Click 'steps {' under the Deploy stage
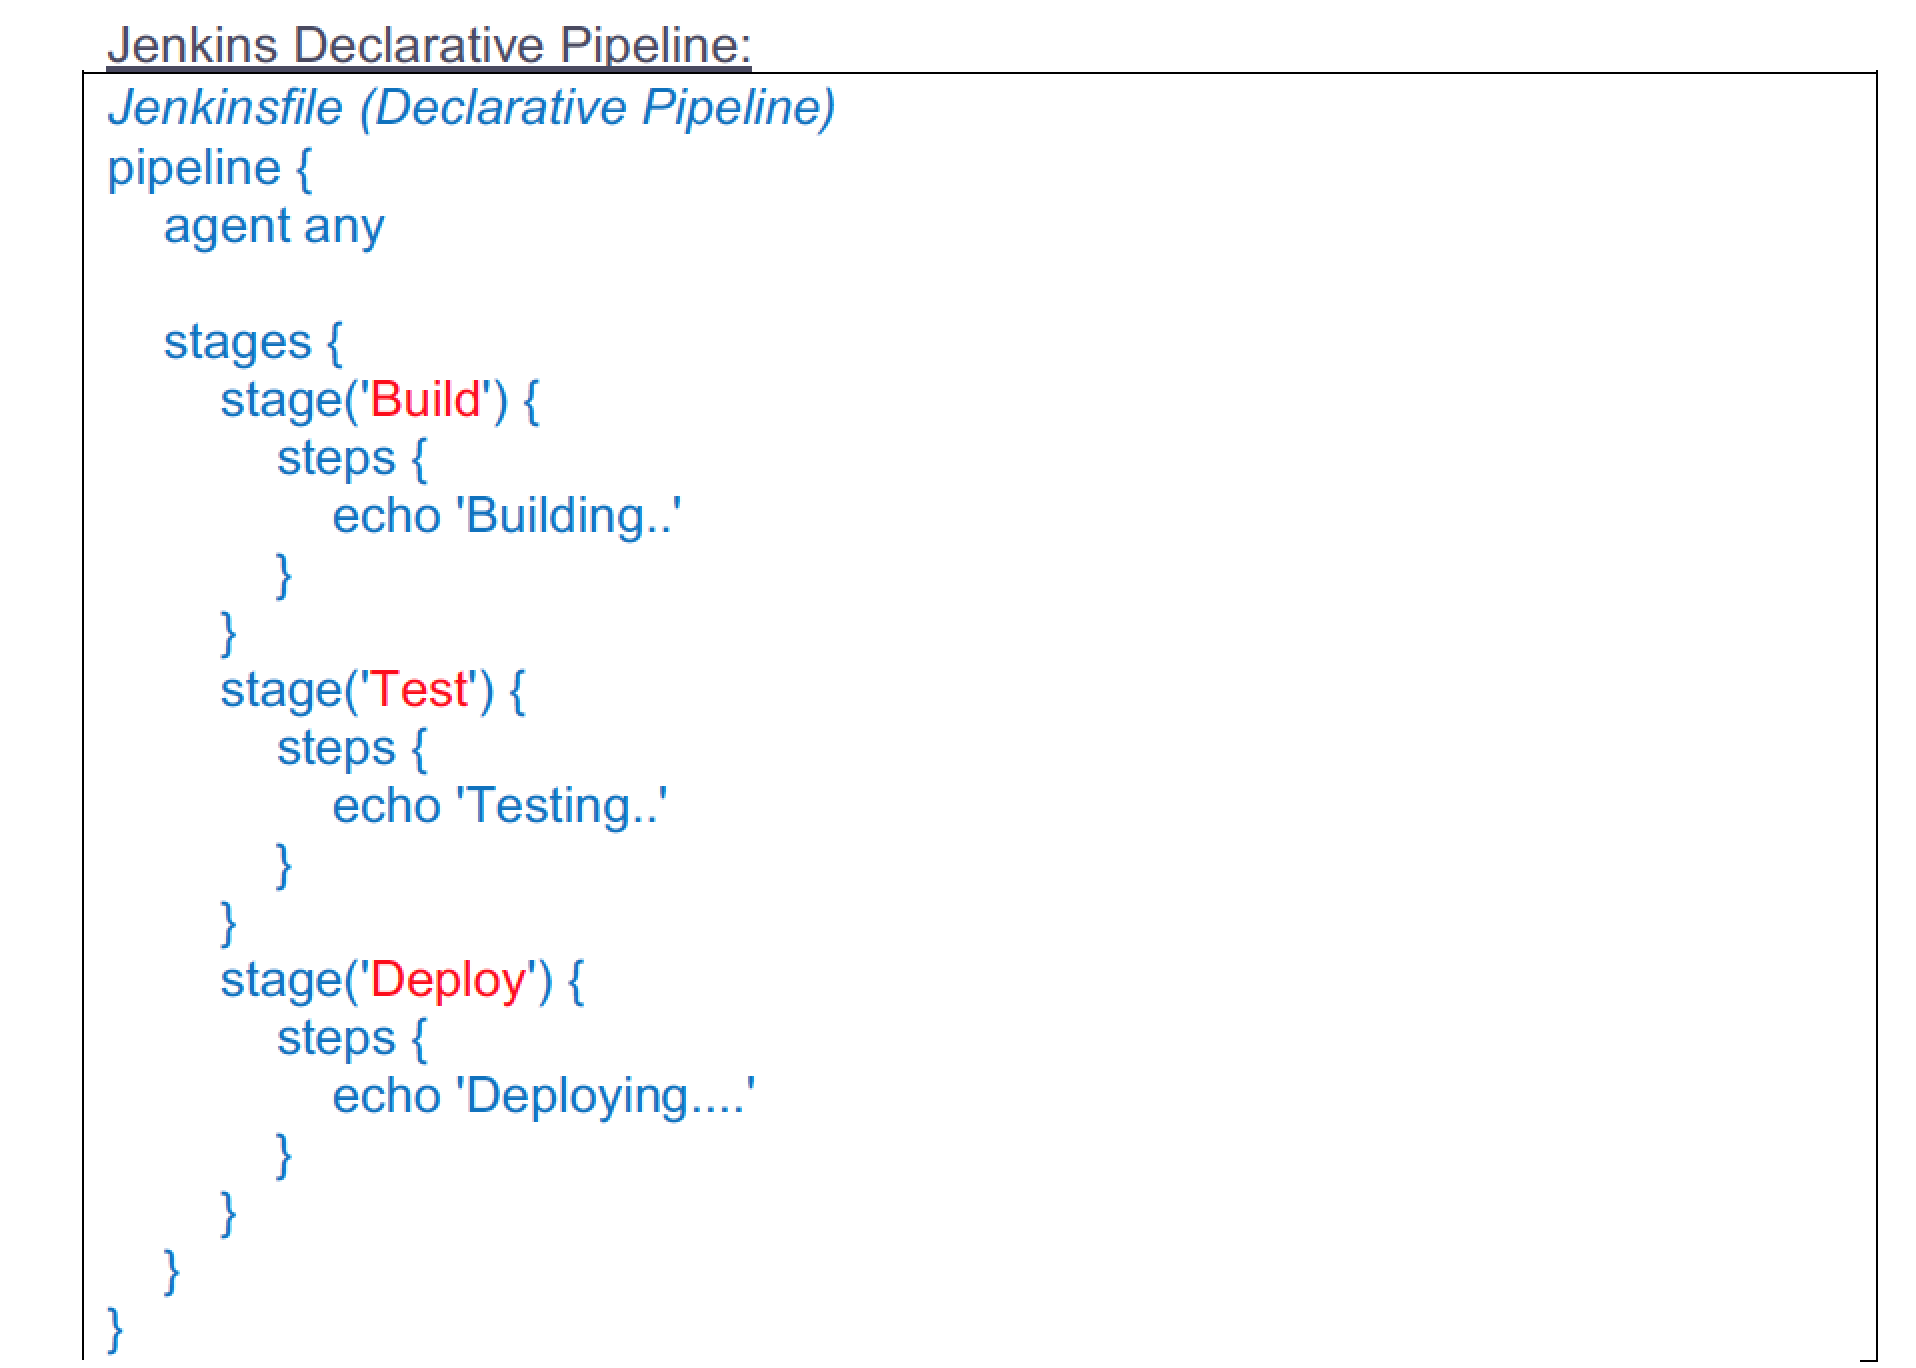This screenshot has width=1916, height=1368. tap(352, 1039)
